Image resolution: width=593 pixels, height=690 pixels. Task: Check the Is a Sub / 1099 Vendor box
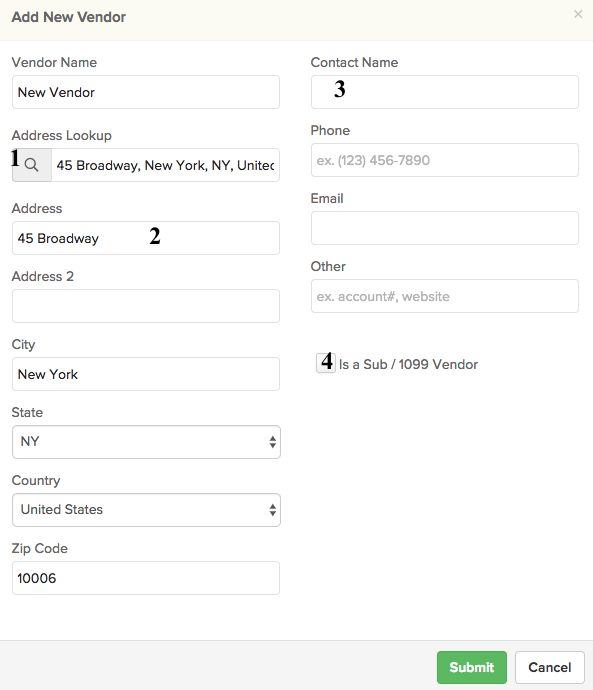[326, 363]
